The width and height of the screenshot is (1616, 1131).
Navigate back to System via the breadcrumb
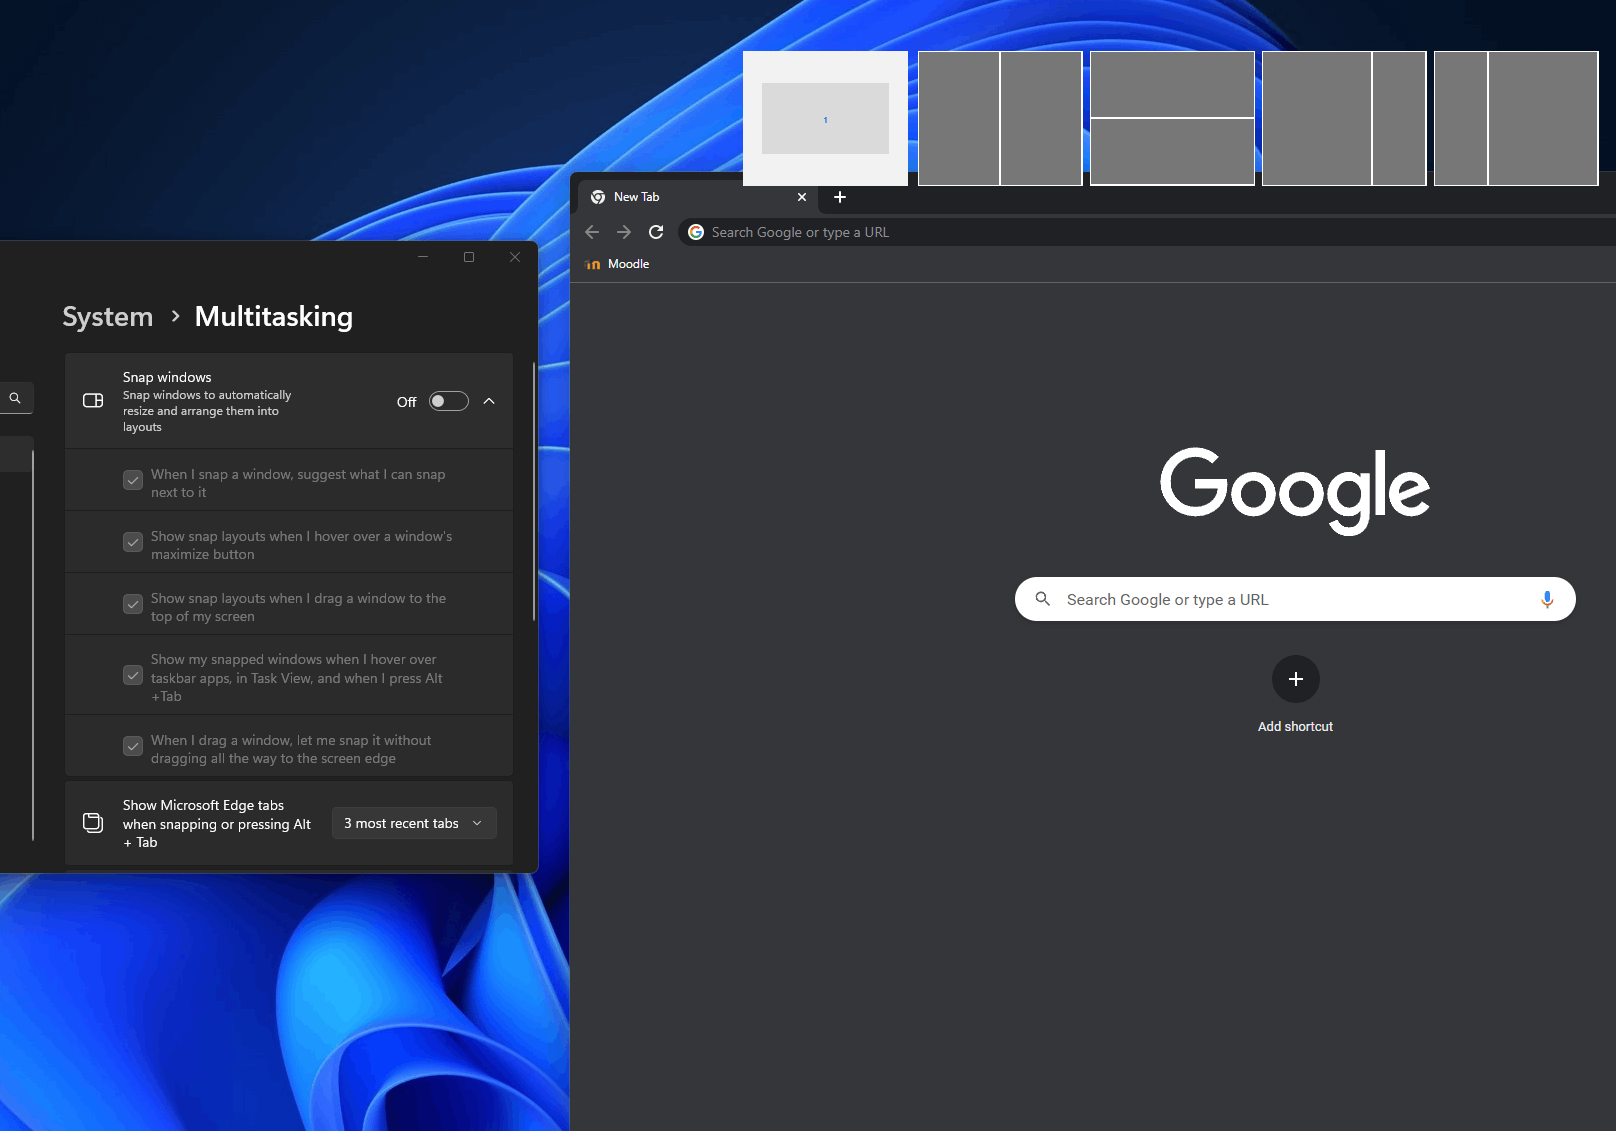[107, 316]
